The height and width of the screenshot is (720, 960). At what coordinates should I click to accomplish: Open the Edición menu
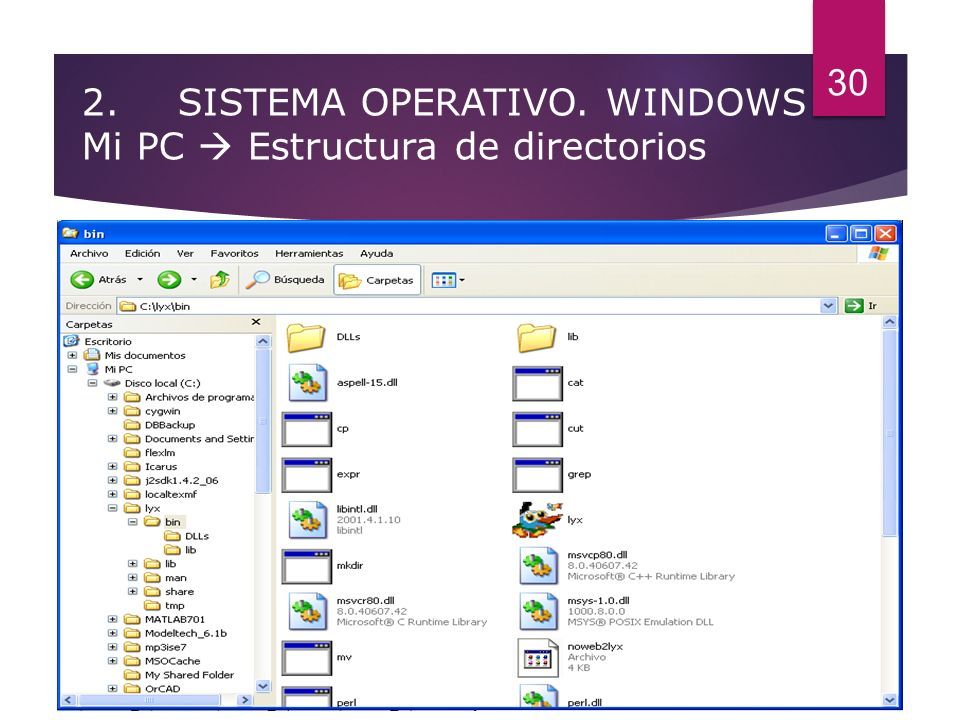[x=142, y=253]
